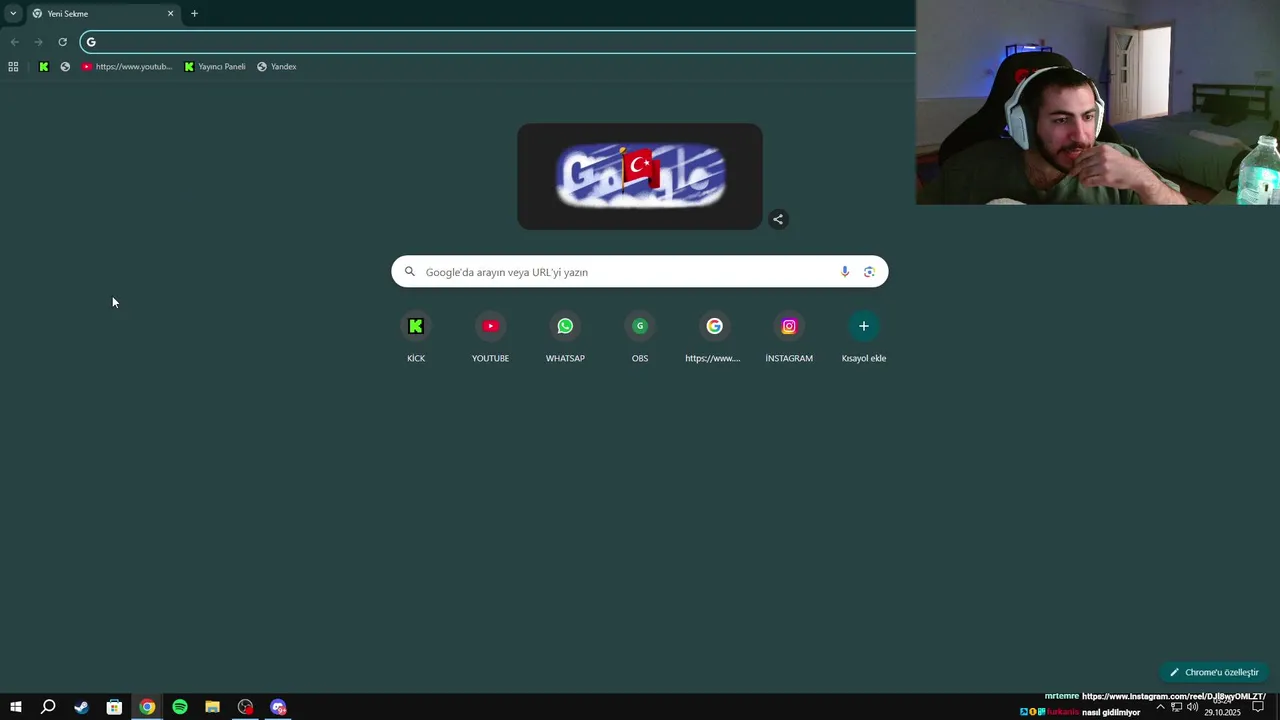This screenshot has height=720, width=1280.
Task: Open Steam from the taskbar
Action: (81, 707)
